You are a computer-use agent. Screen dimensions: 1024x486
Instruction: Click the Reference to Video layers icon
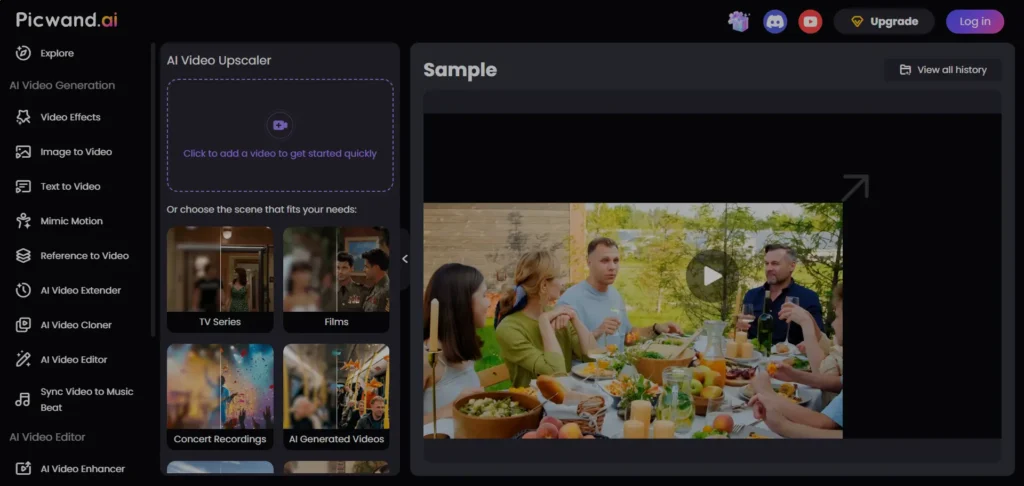coord(24,255)
